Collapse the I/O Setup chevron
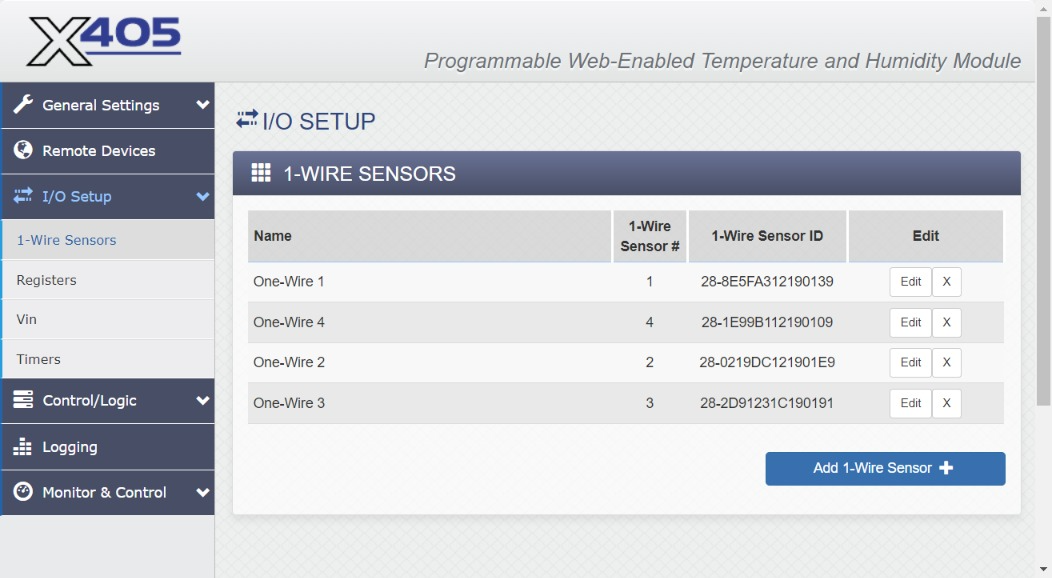The image size is (1052, 578). (x=203, y=197)
